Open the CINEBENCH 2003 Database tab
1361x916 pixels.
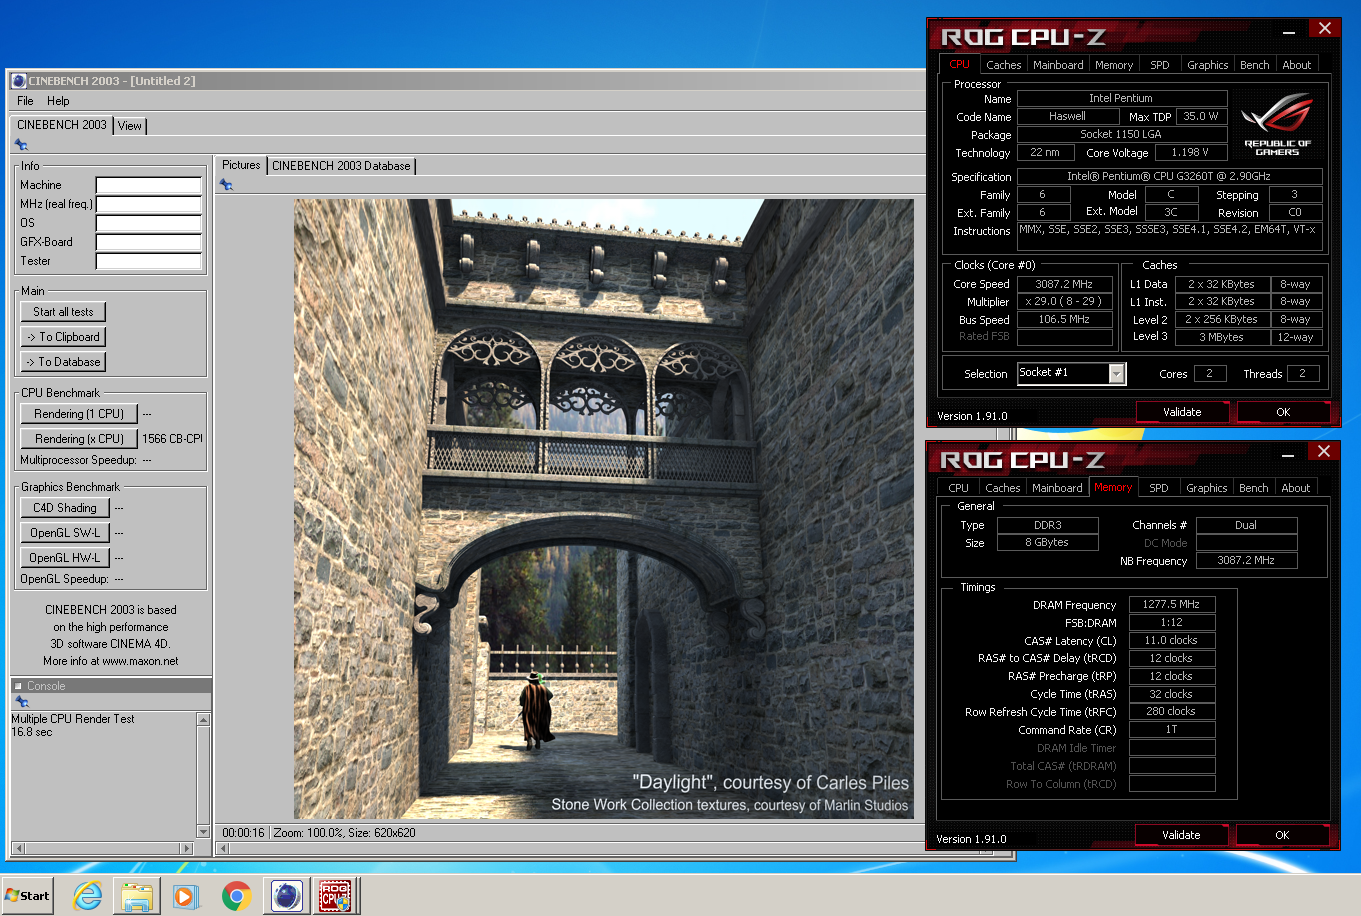[341, 166]
